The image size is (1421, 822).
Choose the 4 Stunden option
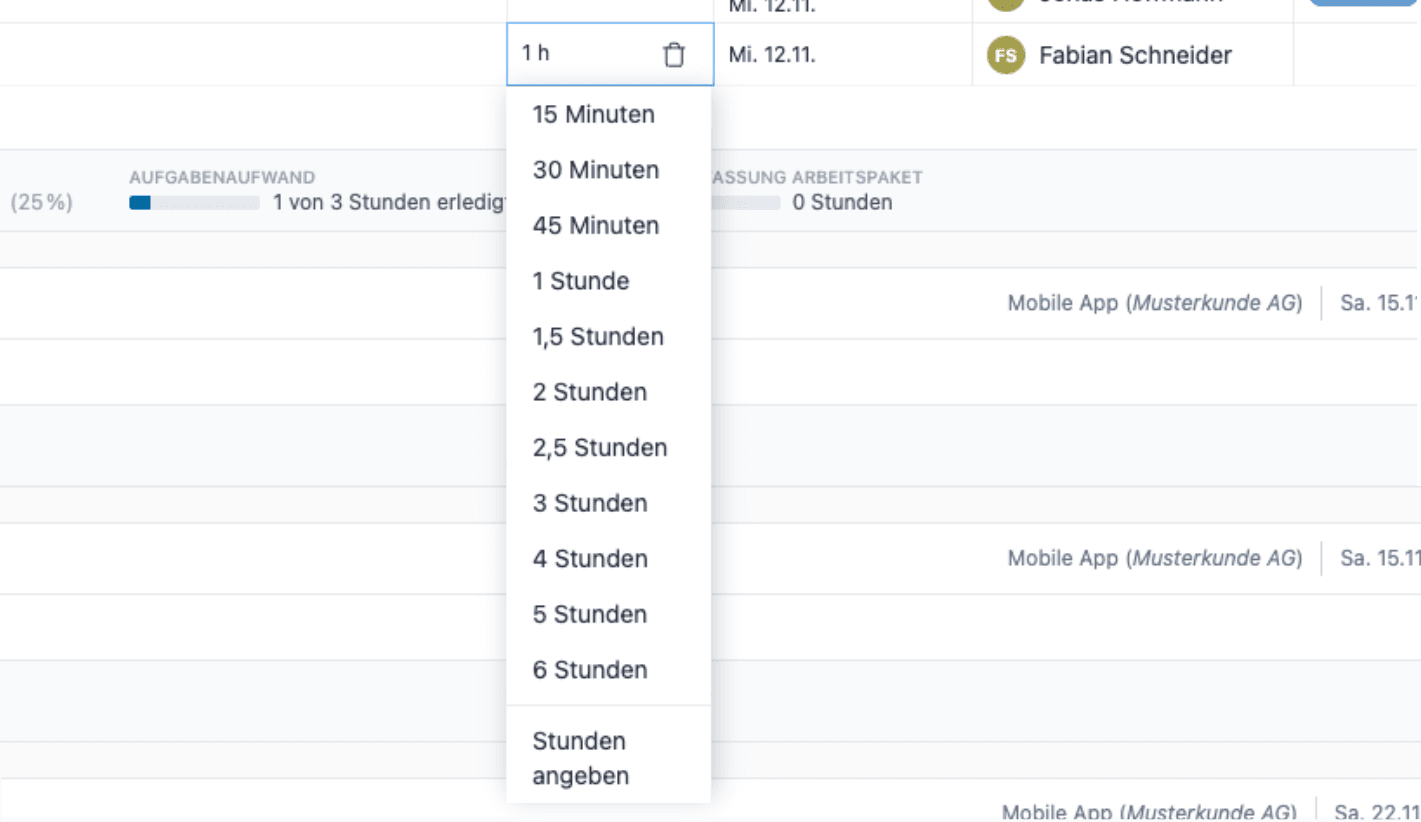[x=590, y=559]
